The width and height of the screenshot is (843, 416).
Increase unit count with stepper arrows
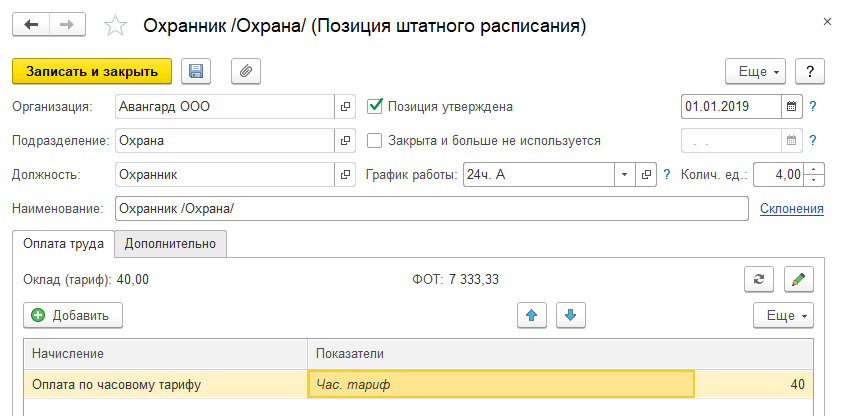(815, 170)
